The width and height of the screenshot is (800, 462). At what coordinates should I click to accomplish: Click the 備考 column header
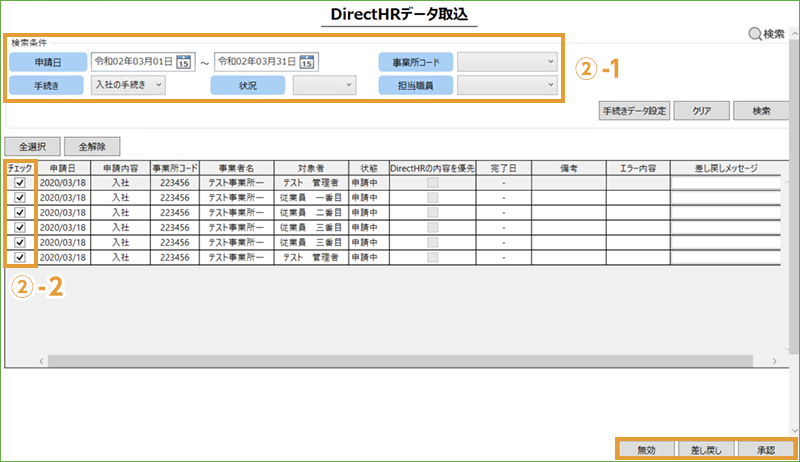(x=569, y=168)
